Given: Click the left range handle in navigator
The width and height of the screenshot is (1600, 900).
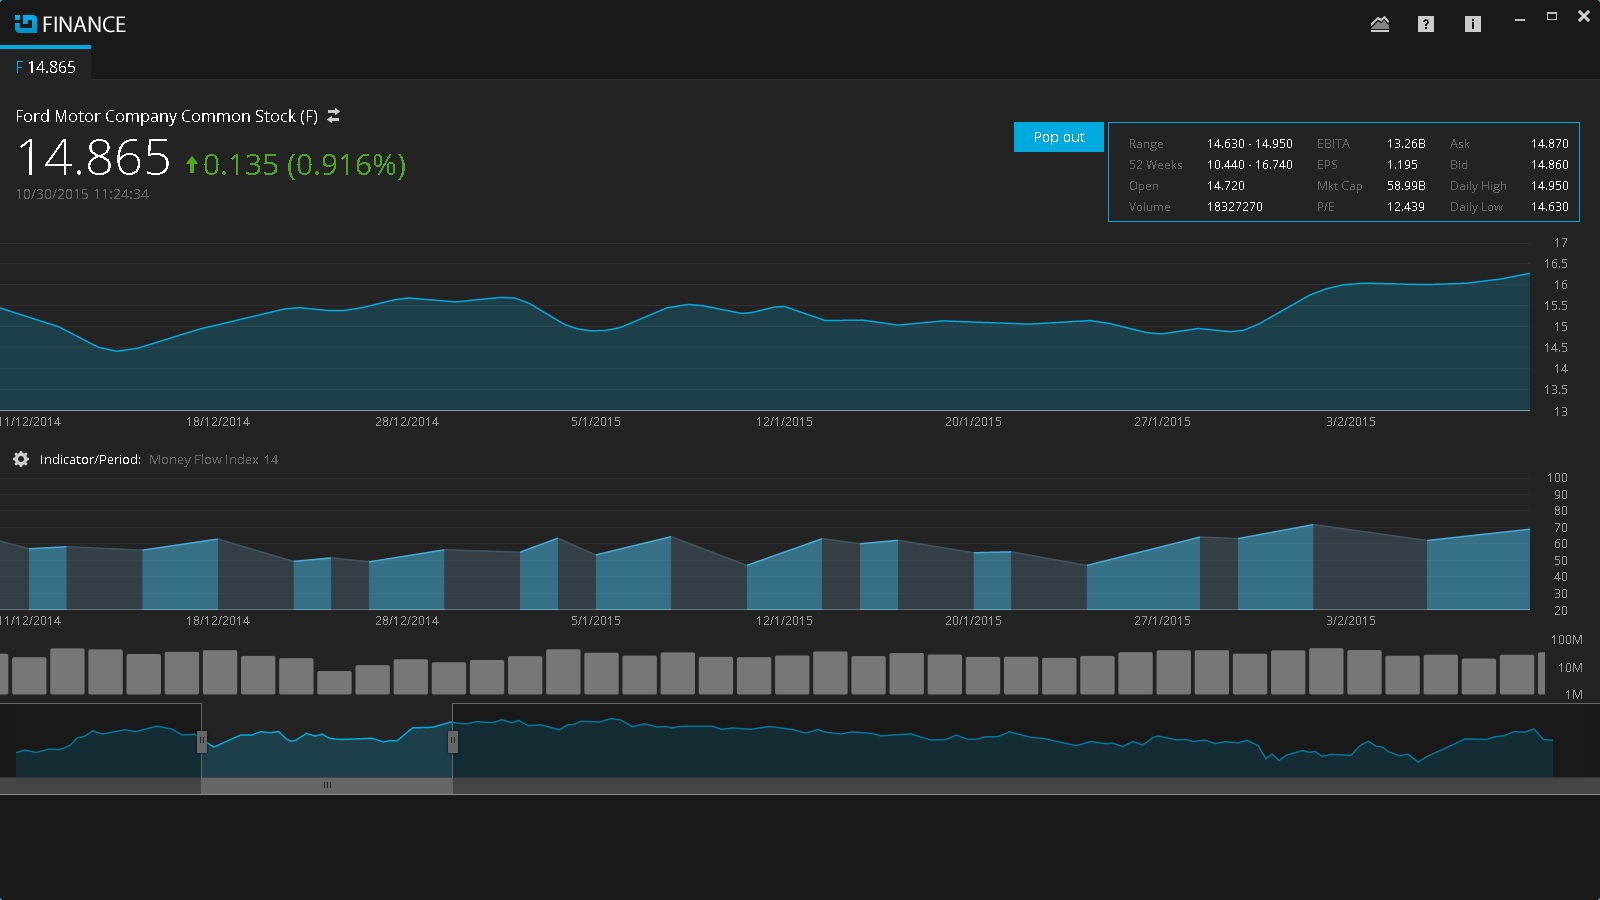Looking at the screenshot, I should pyautogui.click(x=202, y=741).
